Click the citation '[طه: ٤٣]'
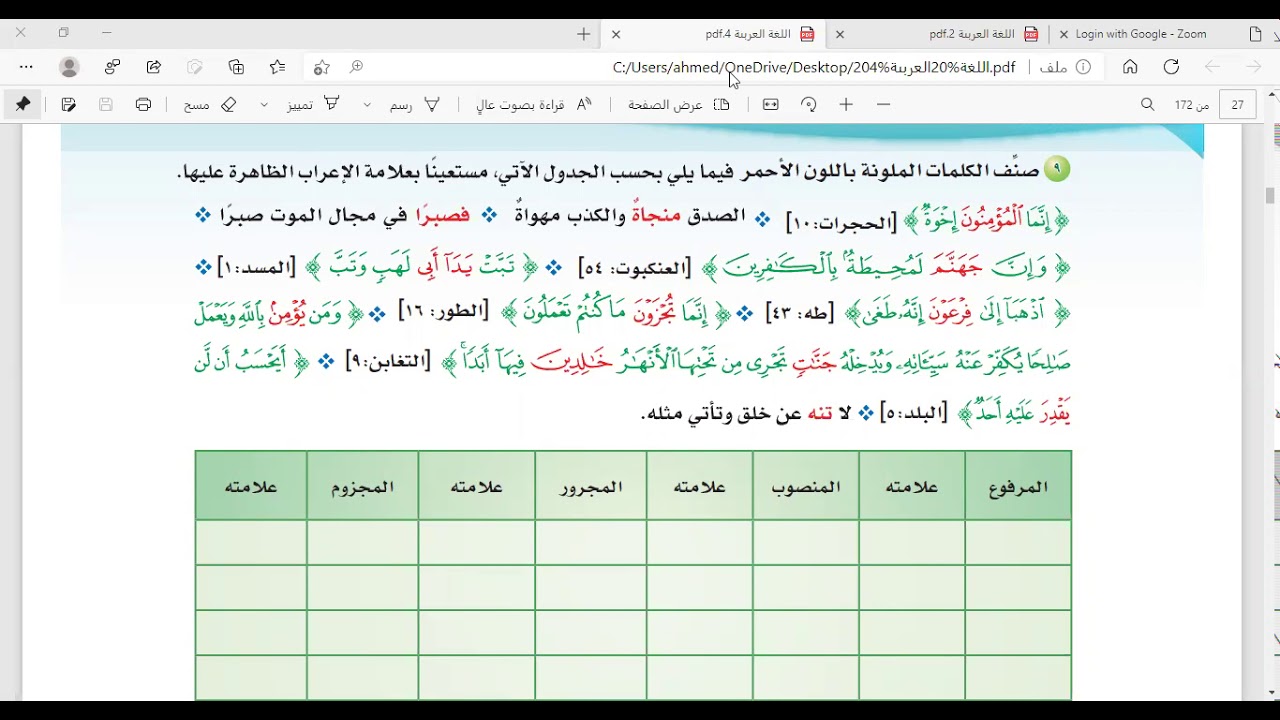Screen dimensions: 1280x720 coord(800,314)
